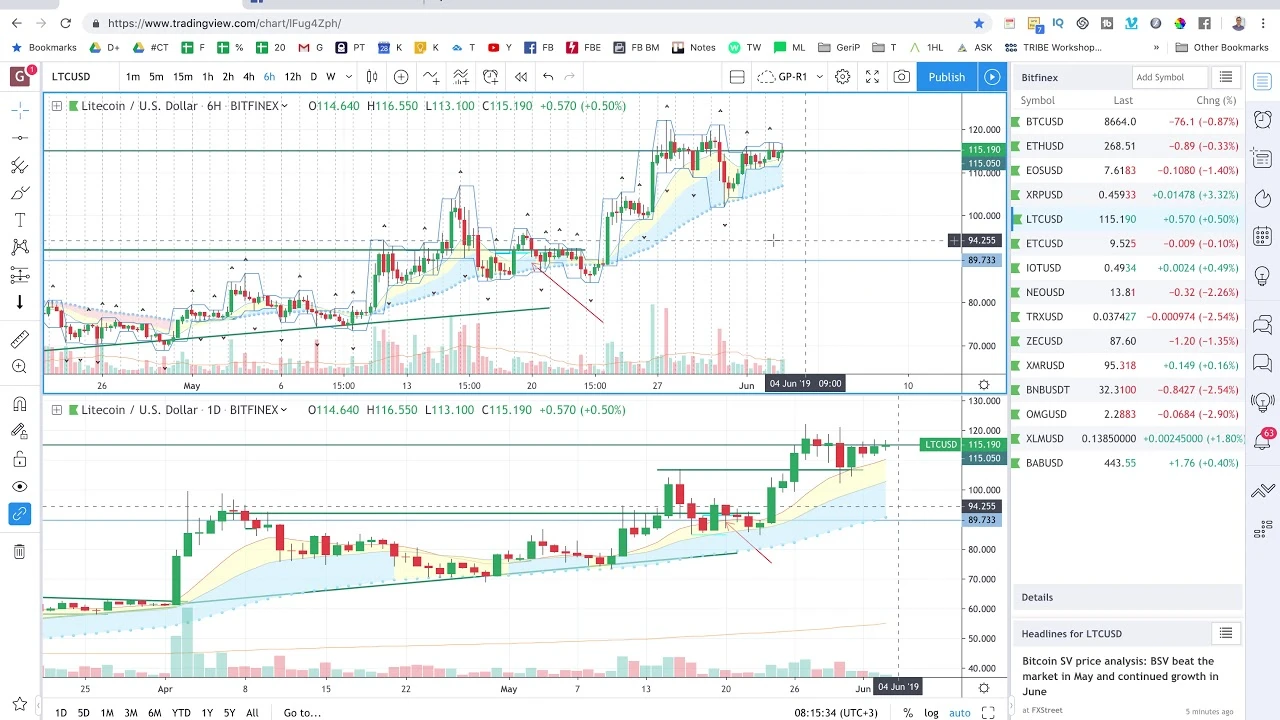Open the candlestick chart style selector
This screenshot has height=720, width=1280.
click(x=372, y=77)
